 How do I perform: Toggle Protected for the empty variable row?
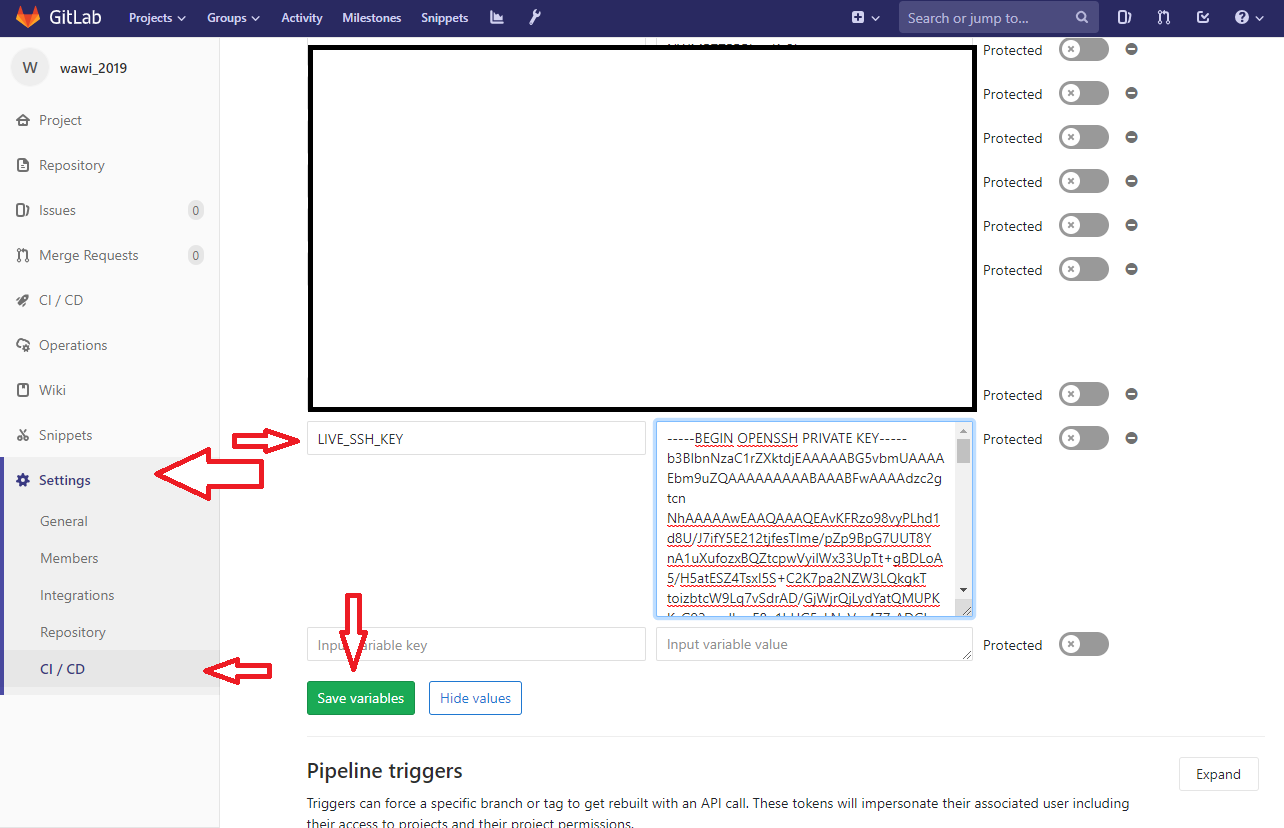coord(1083,644)
